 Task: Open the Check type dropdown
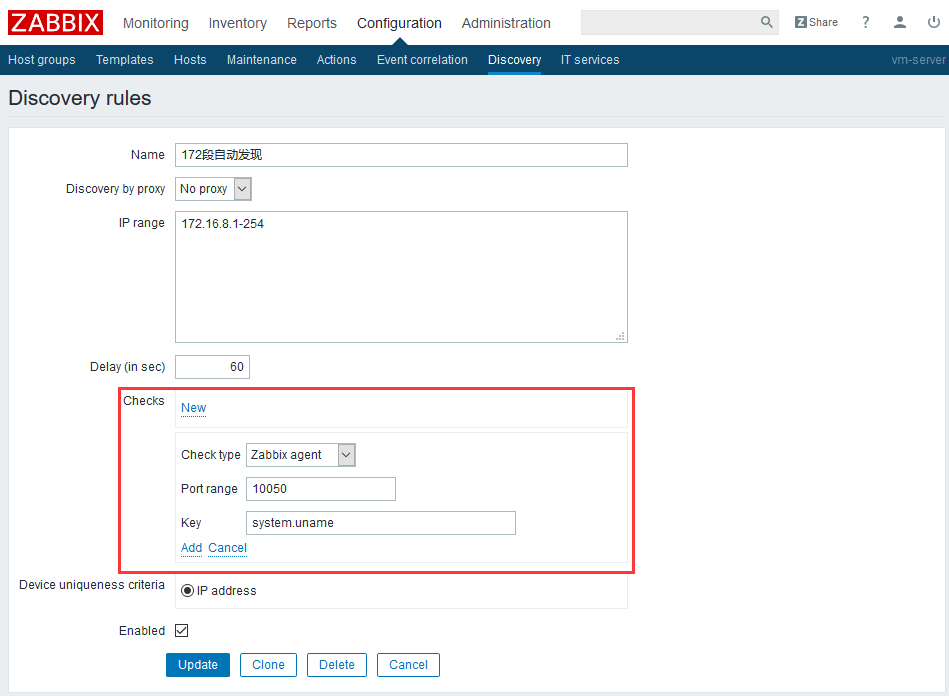click(301, 455)
